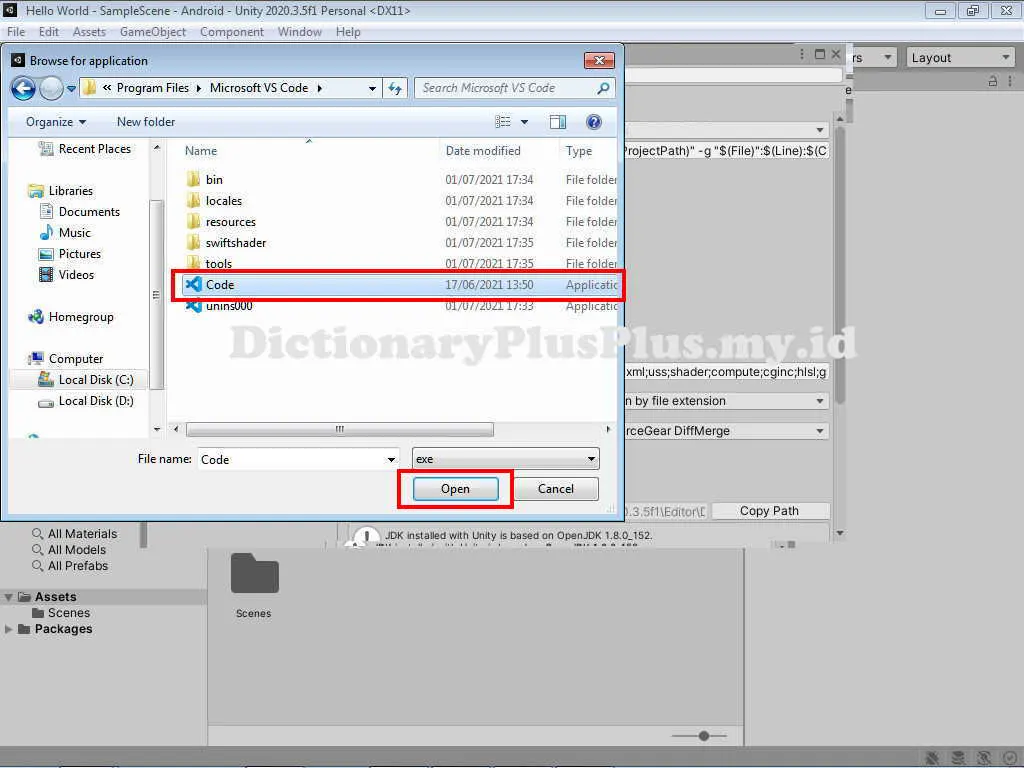Change the file view layout icon
Image resolution: width=1024 pixels, height=768 pixels.
502,122
